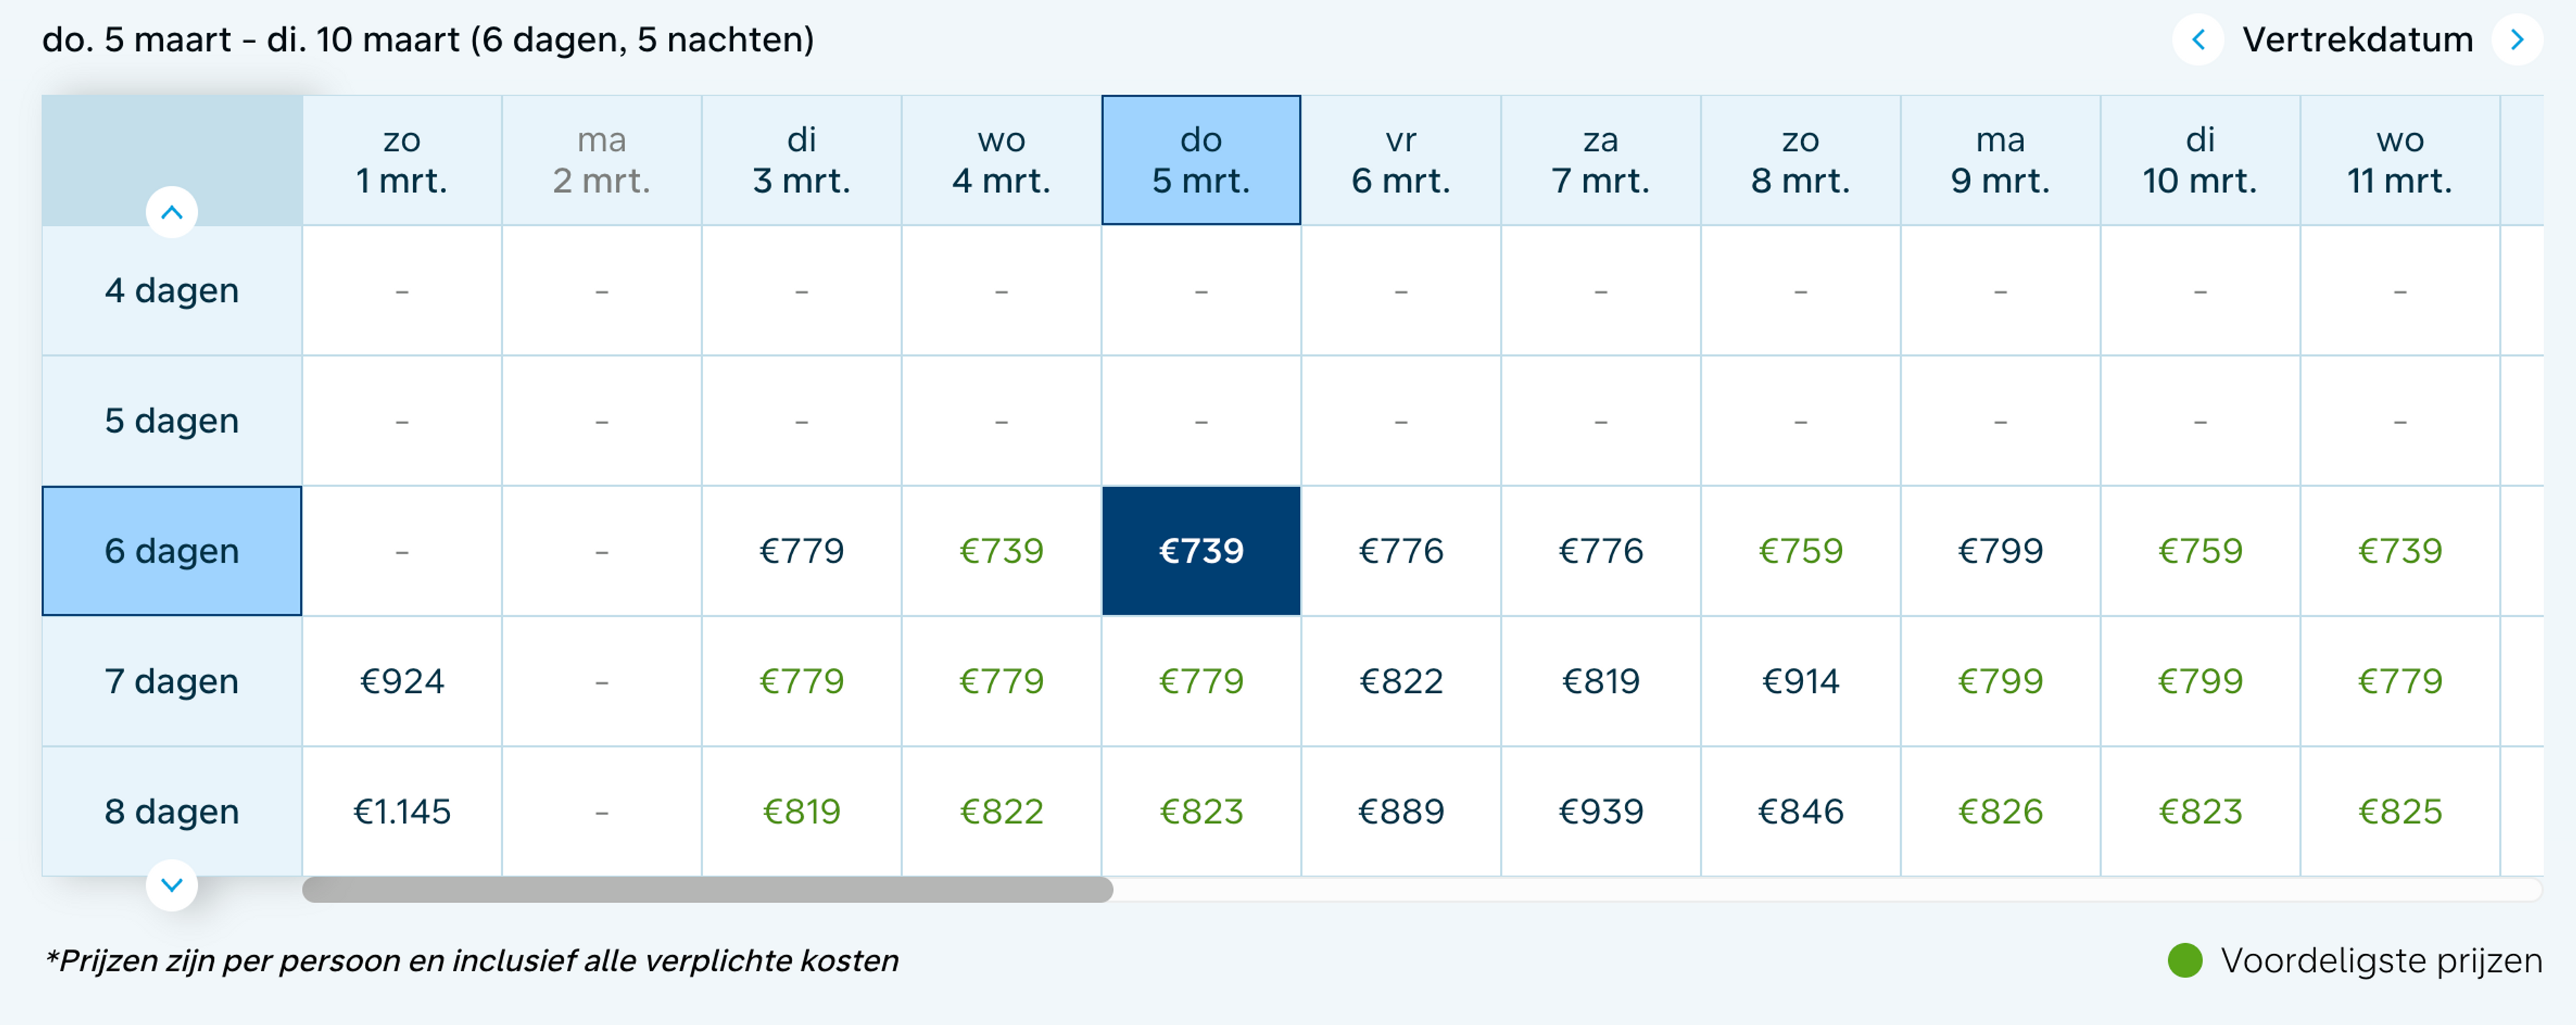Choose €939 price on za 7 mrt.
The image size is (2576, 1025).
click(1600, 811)
